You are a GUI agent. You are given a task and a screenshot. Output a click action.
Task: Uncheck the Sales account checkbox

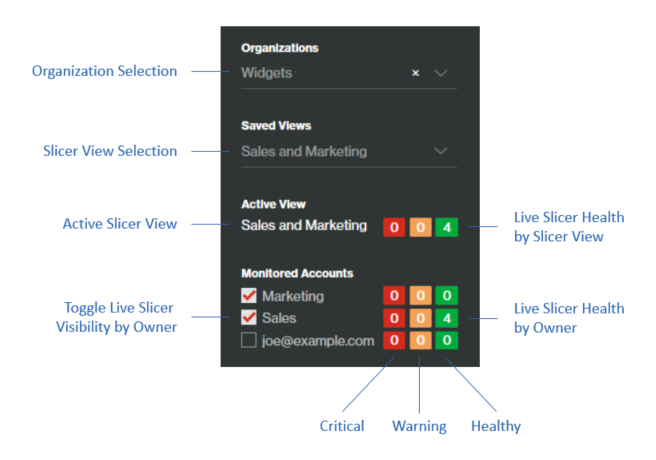249,317
